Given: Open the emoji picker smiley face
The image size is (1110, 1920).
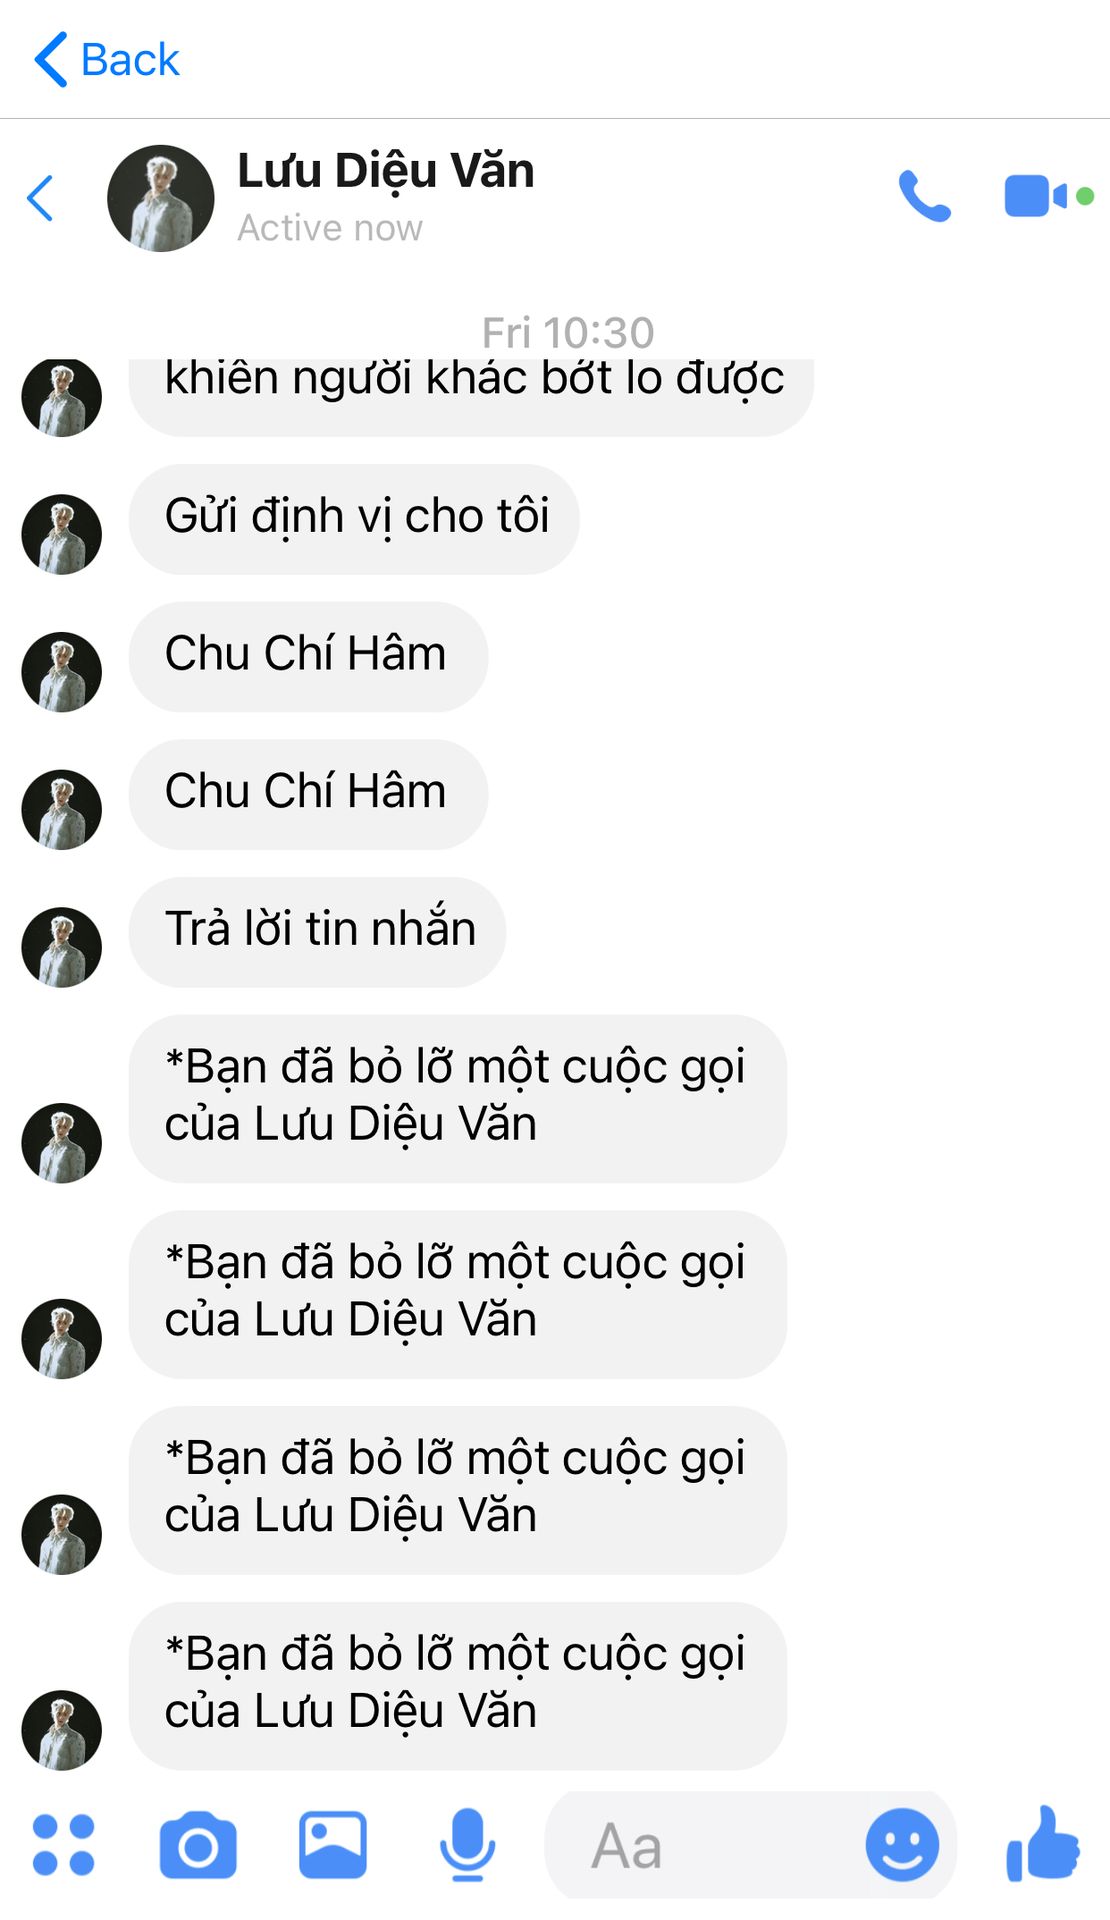Looking at the screenshot, I should click(902, 1845).
